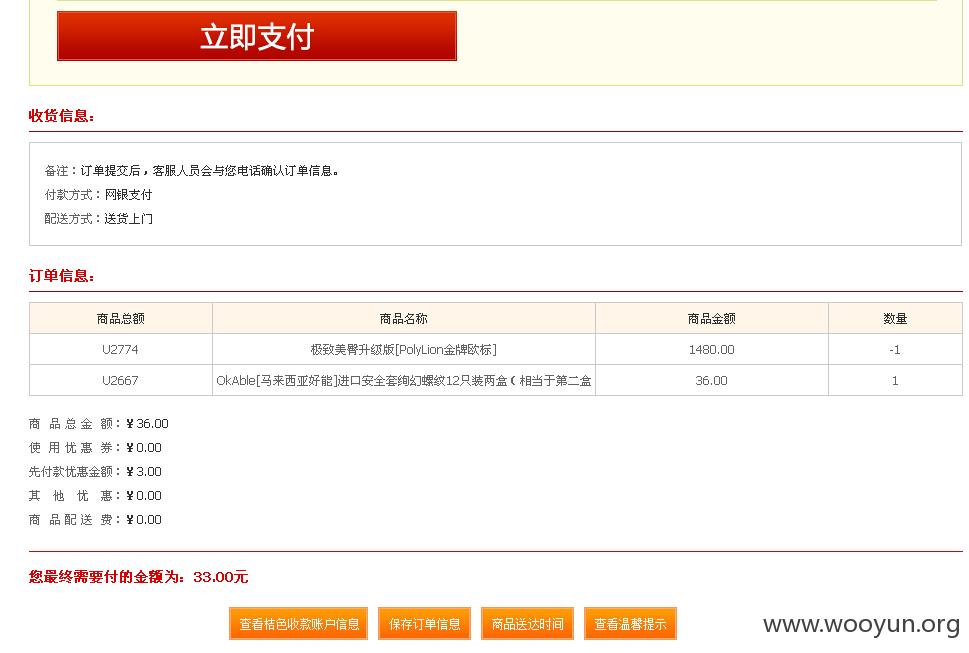Image resolution: width=969 pixels, height=653 pixels.
Task: Select the 配送方式：送货上门 line
Action: (98, 219)
